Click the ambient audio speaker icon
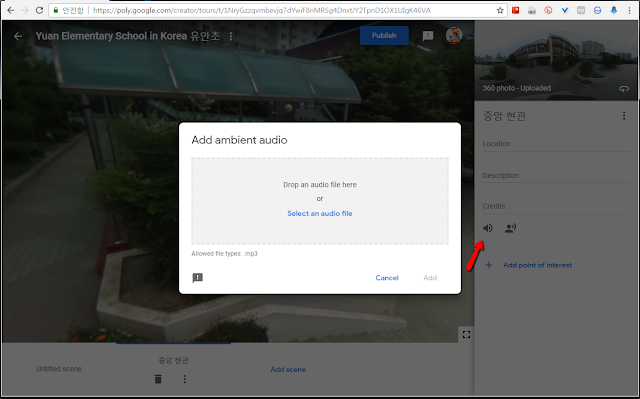 tap(488, 228)
